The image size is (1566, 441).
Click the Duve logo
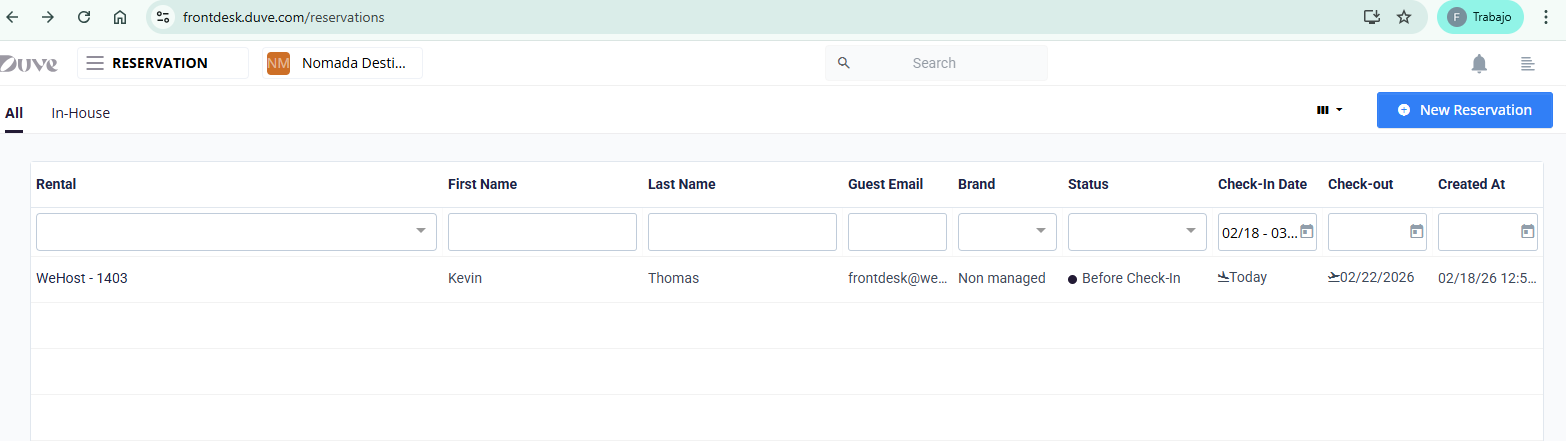click(x=29, y=64)
